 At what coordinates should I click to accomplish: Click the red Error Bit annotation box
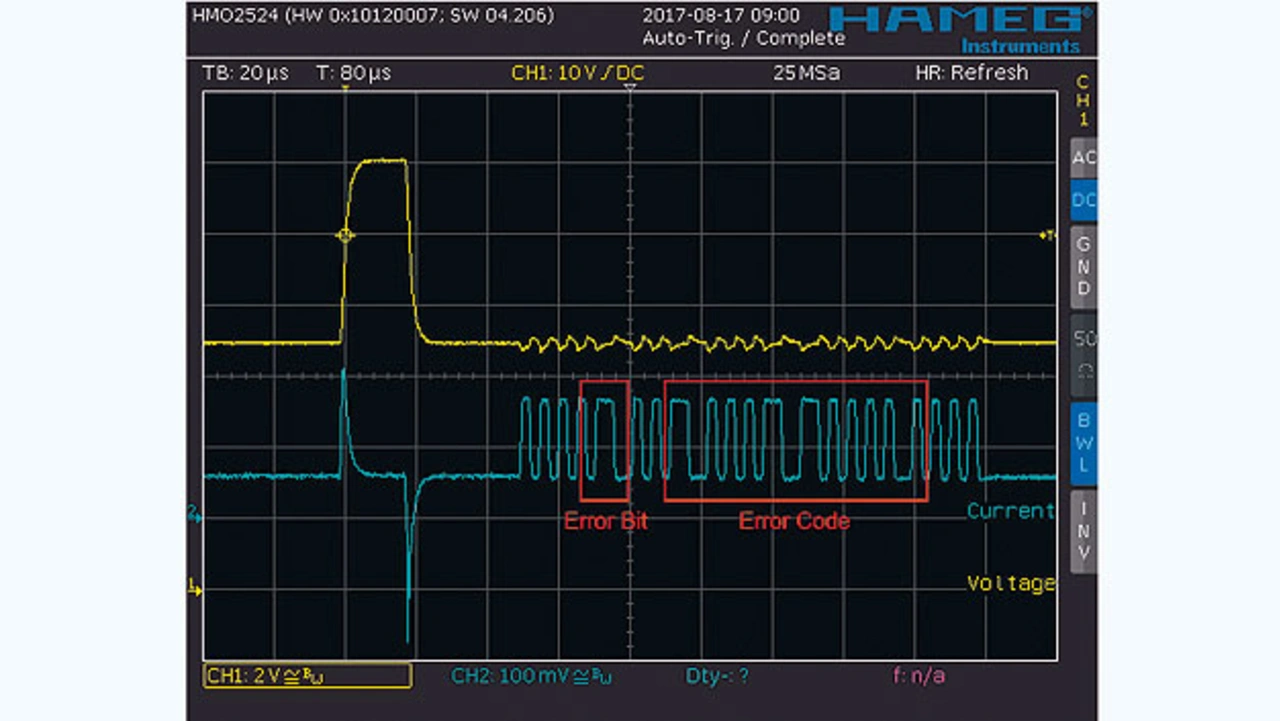tap(604, 440)
